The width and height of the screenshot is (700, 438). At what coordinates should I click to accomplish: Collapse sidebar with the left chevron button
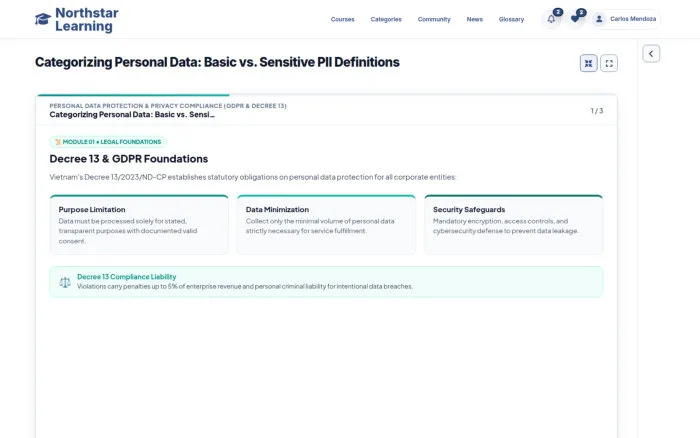(x=651, y=54)
